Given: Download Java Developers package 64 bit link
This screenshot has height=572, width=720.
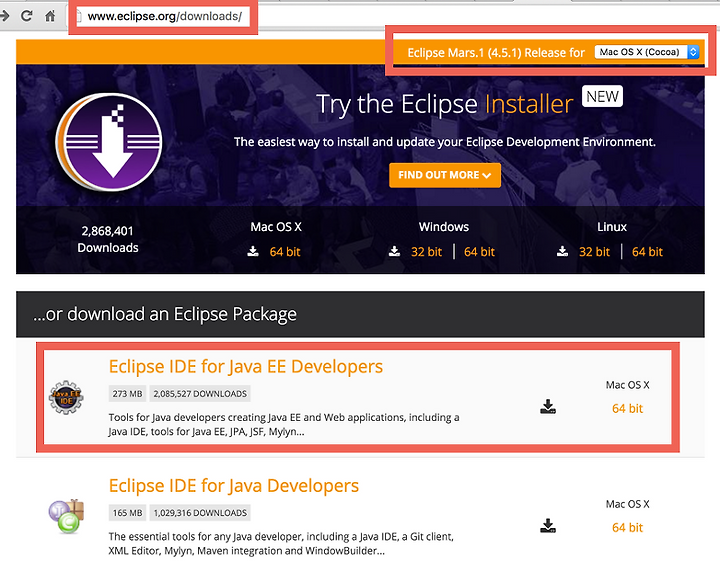Looking at the screenshot, I should pos(627,527).
